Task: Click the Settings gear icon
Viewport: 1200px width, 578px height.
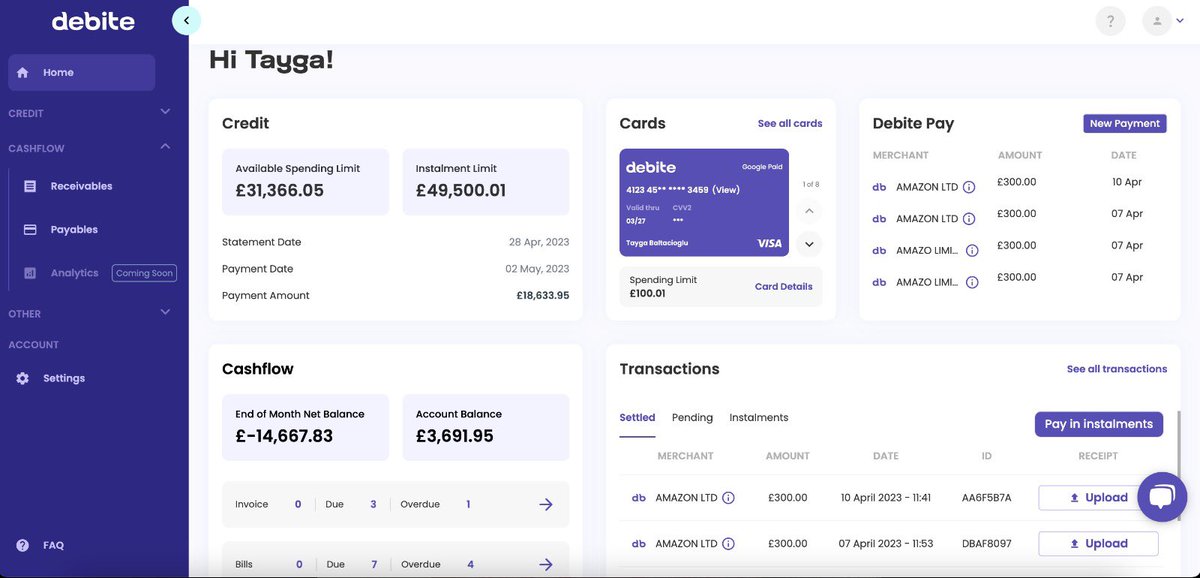Action: click(22, 378)
